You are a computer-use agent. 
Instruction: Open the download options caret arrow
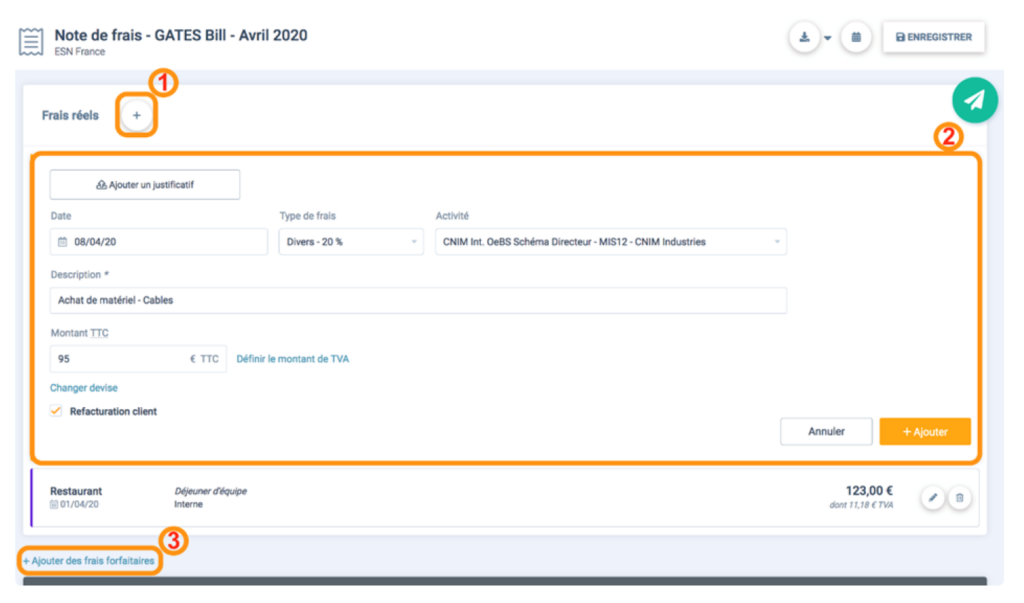tap(828, 39)
